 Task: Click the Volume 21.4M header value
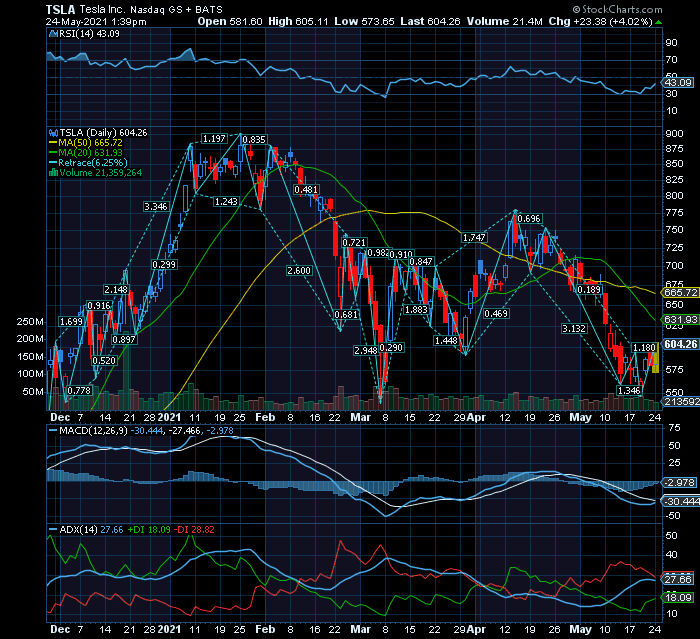pos(504,21)
